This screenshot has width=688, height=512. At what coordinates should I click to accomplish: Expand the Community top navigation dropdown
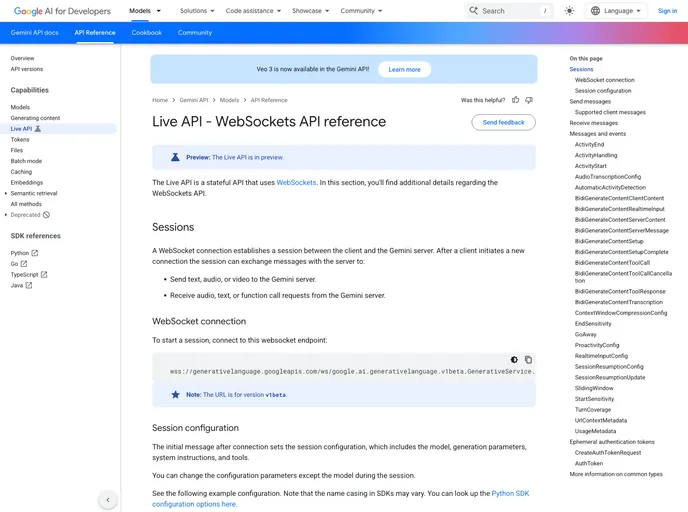coord(361,11)
